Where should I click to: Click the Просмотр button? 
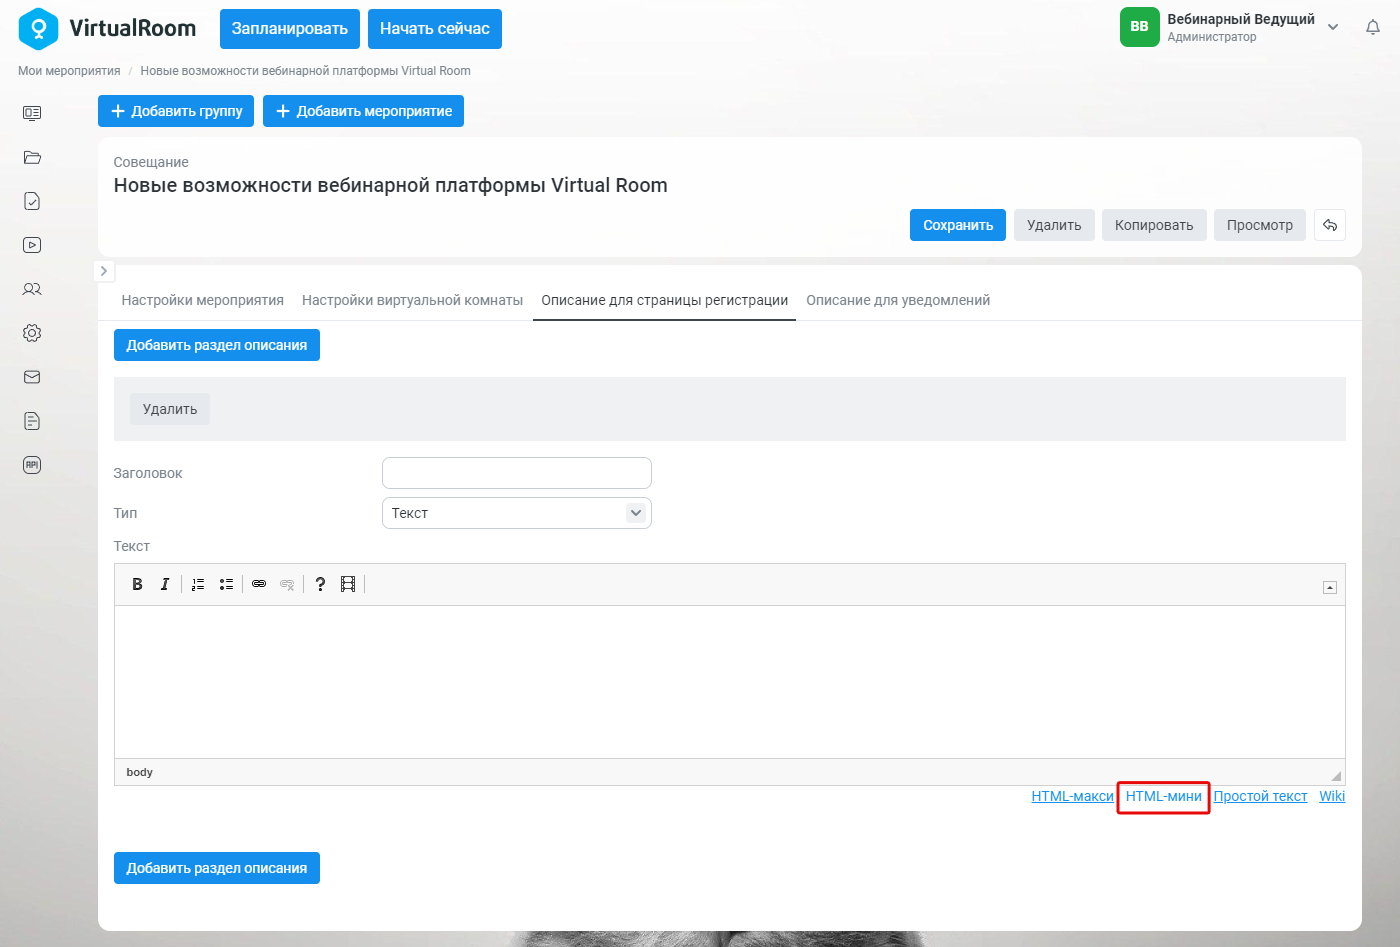click(1260, 225)
